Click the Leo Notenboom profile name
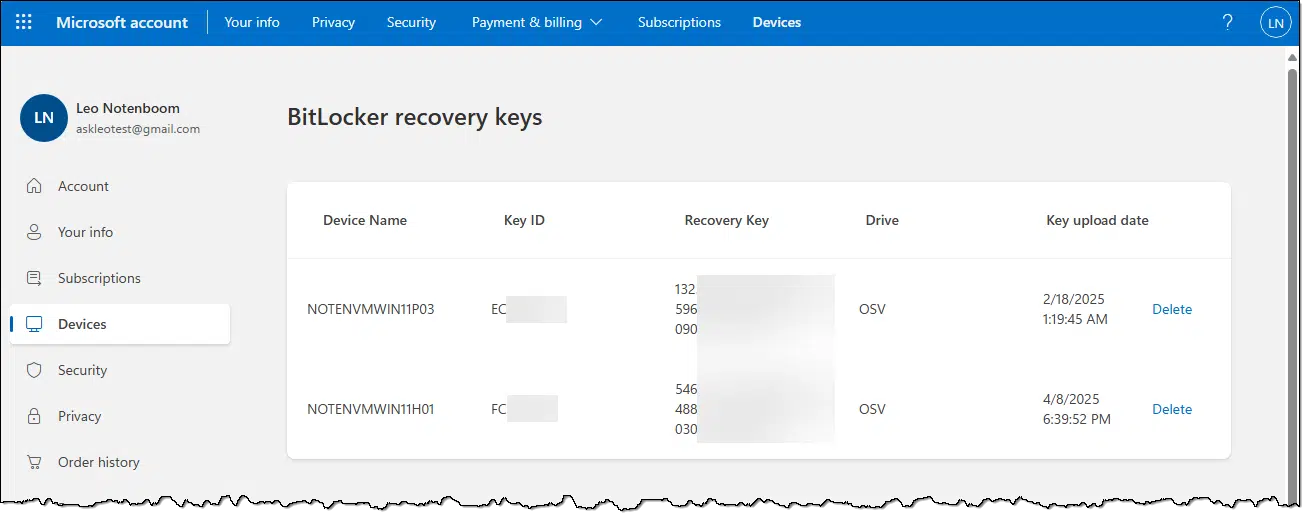Viewport: 1305px width, 518px height. pyautogui.click(x=128, y=108)
